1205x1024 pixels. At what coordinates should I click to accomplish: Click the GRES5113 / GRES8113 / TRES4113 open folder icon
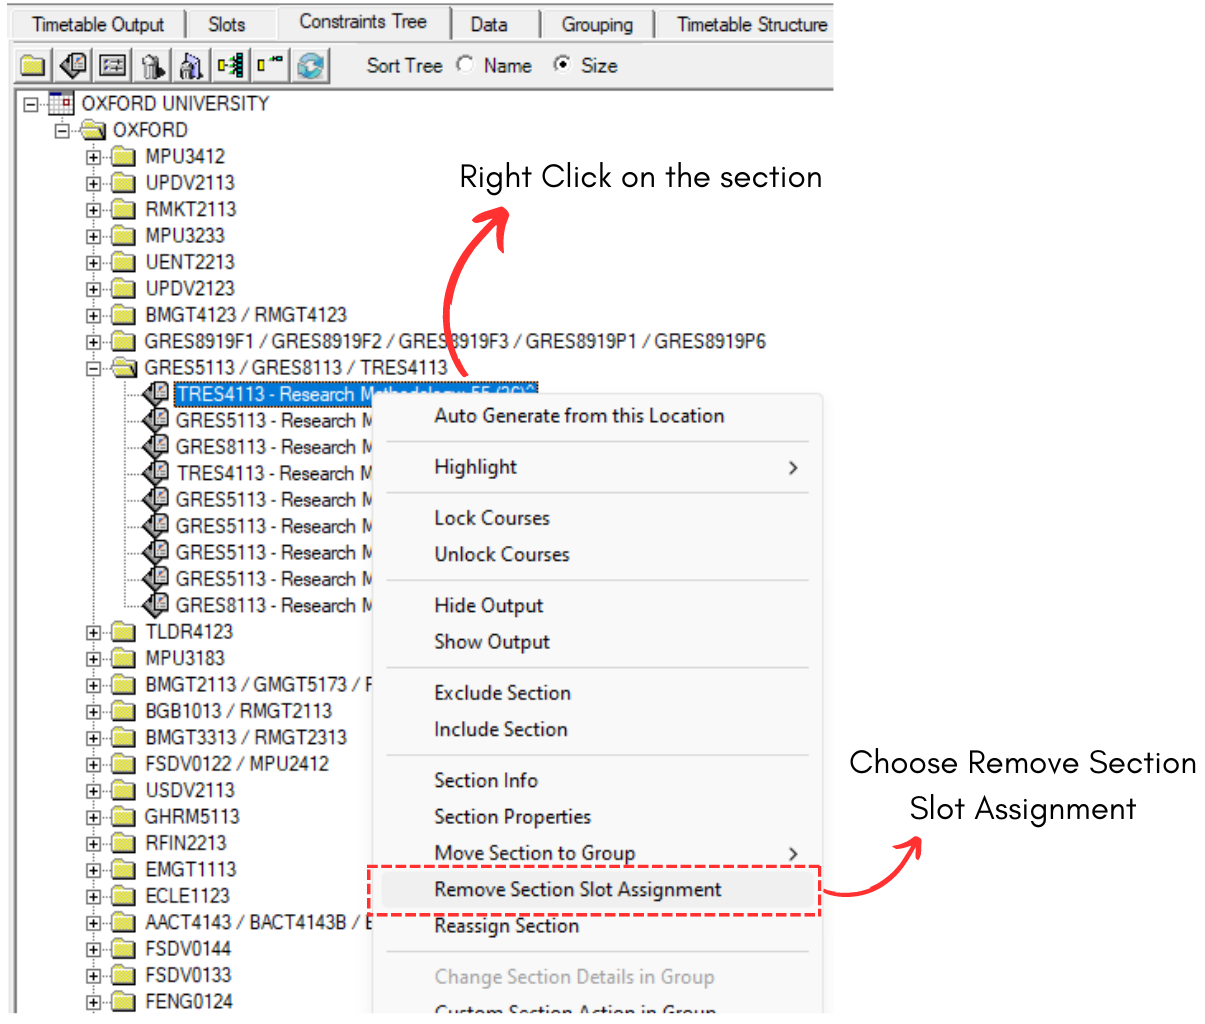pyautogui.click(x=123, y=368)
